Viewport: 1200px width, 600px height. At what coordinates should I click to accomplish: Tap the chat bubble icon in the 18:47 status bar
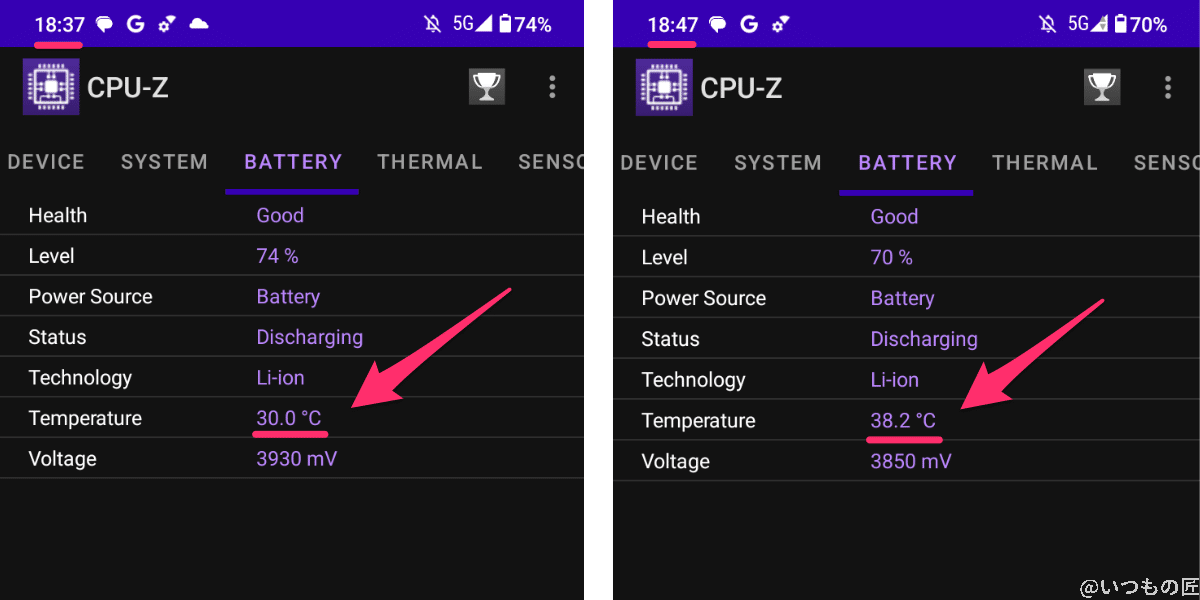(717, 24)
